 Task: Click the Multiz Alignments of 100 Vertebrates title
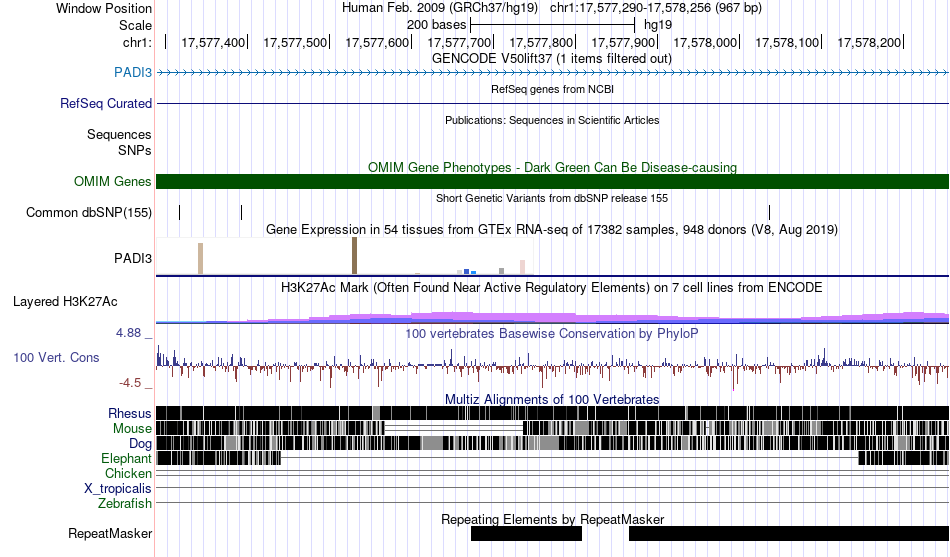(x=552, y=399)
